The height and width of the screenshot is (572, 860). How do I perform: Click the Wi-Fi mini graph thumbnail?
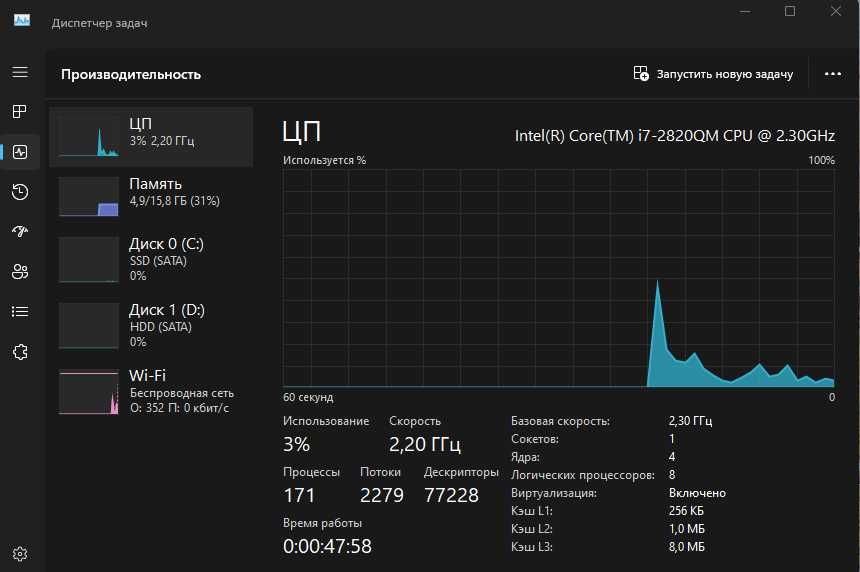89,393
